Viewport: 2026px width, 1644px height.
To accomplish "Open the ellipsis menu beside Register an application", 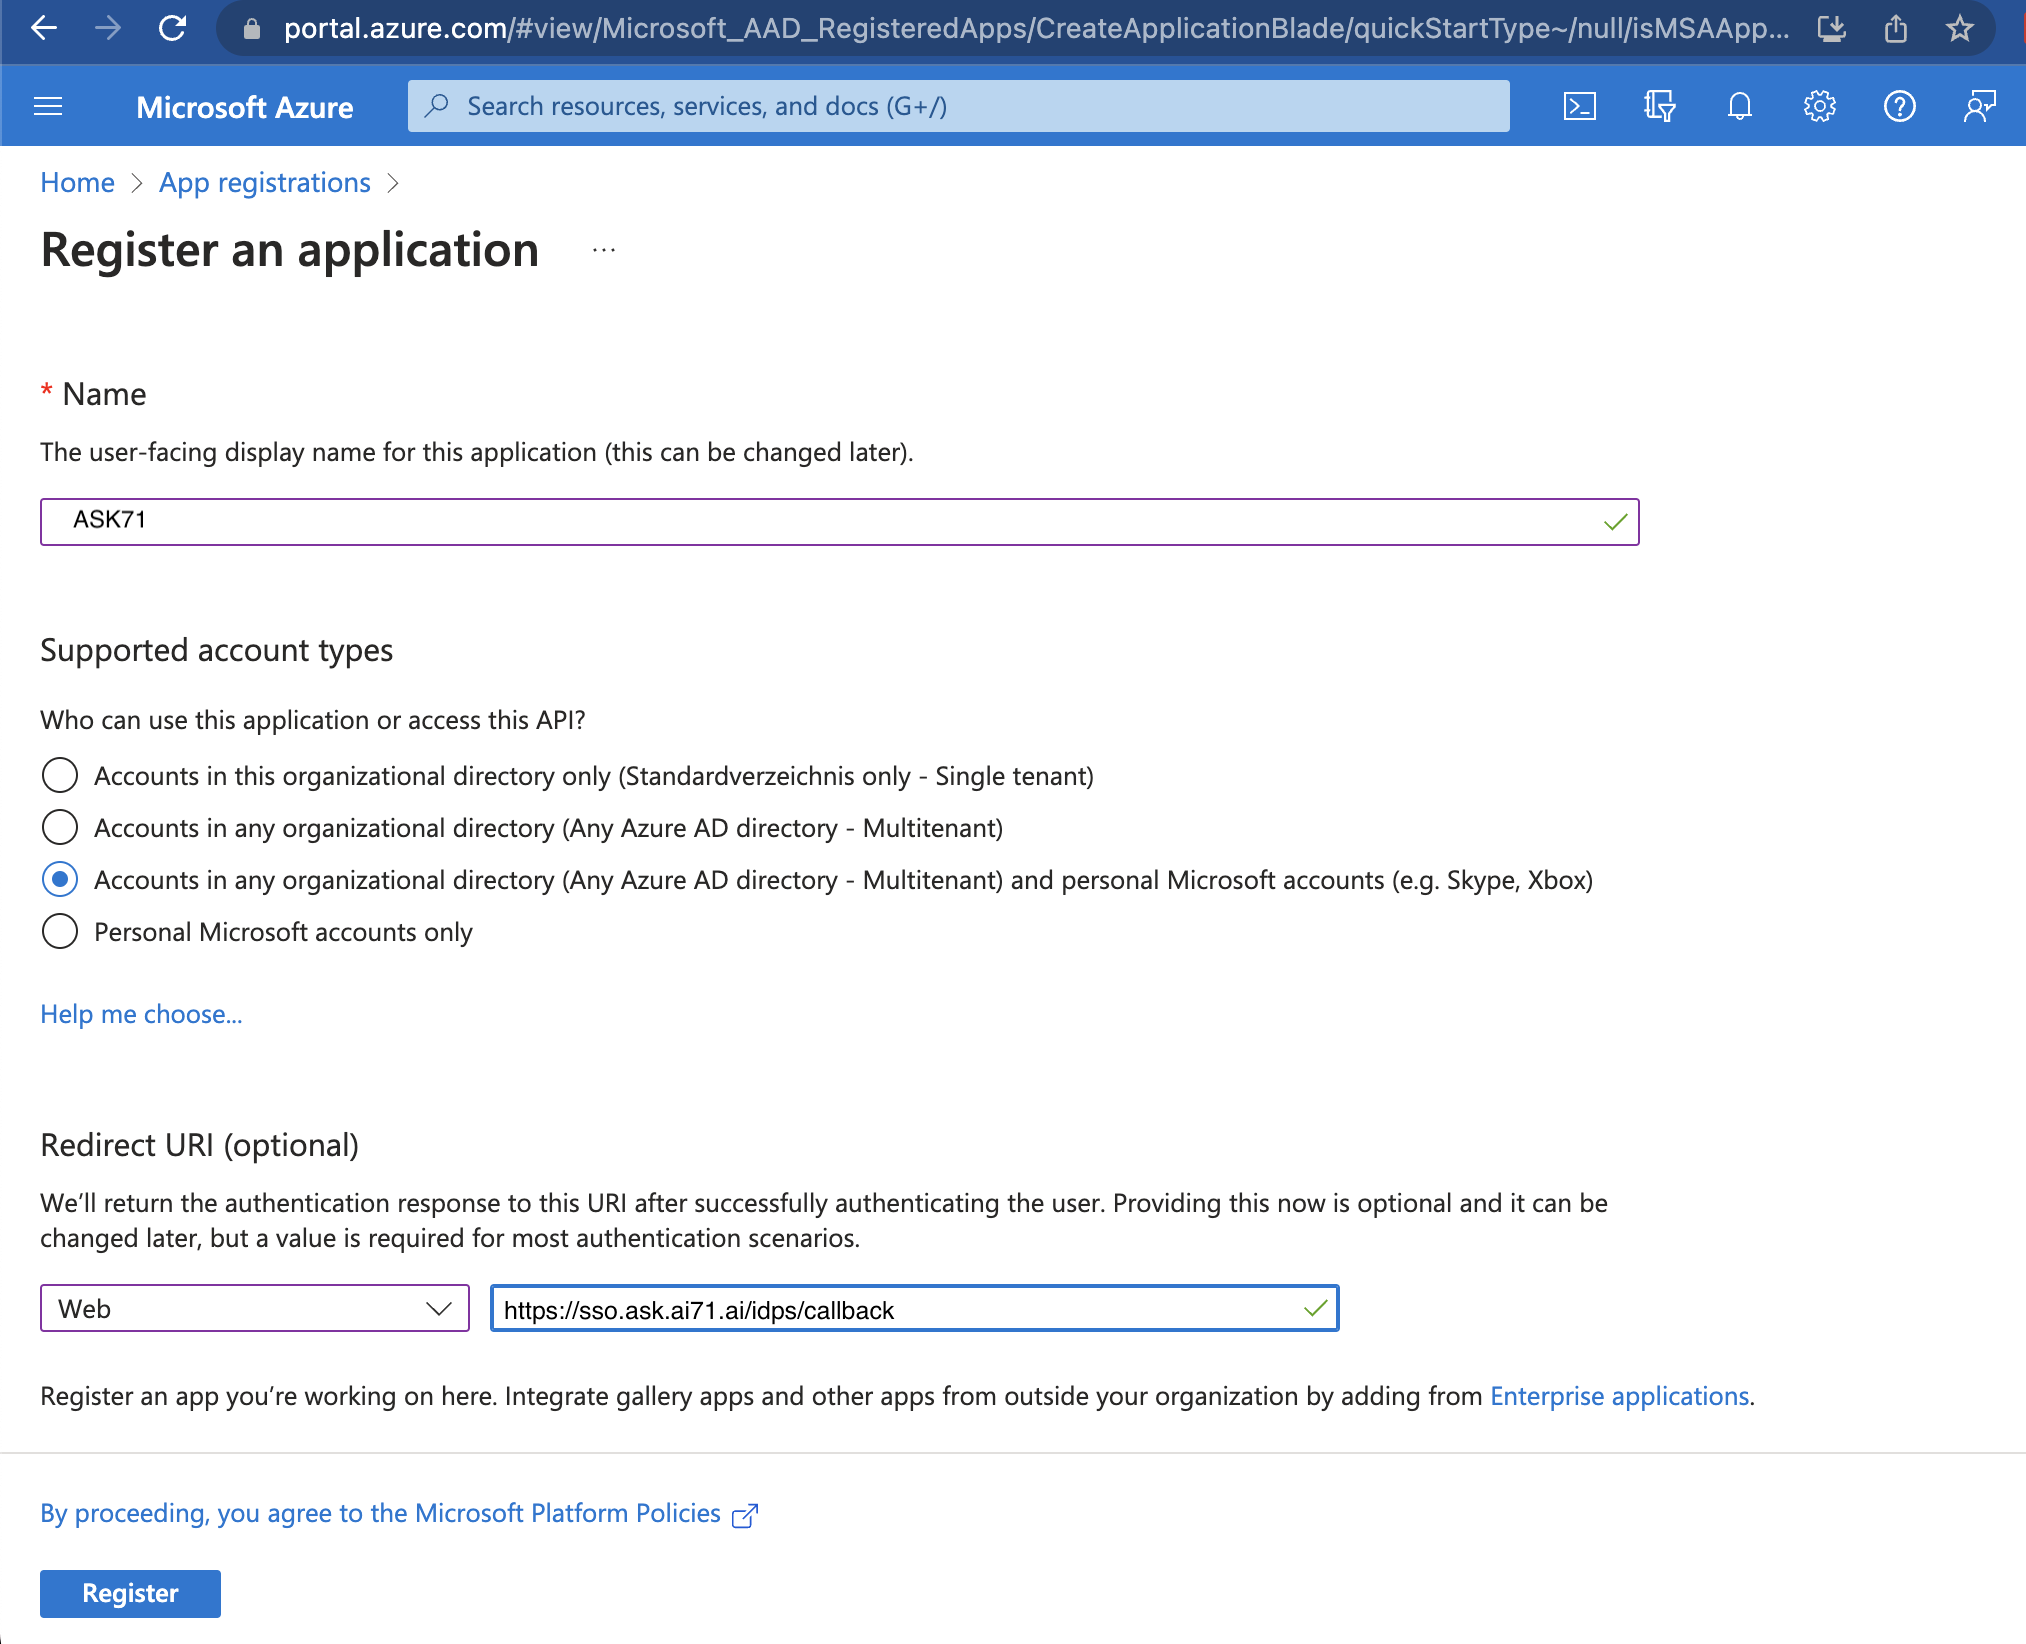I will click(604, 250).
